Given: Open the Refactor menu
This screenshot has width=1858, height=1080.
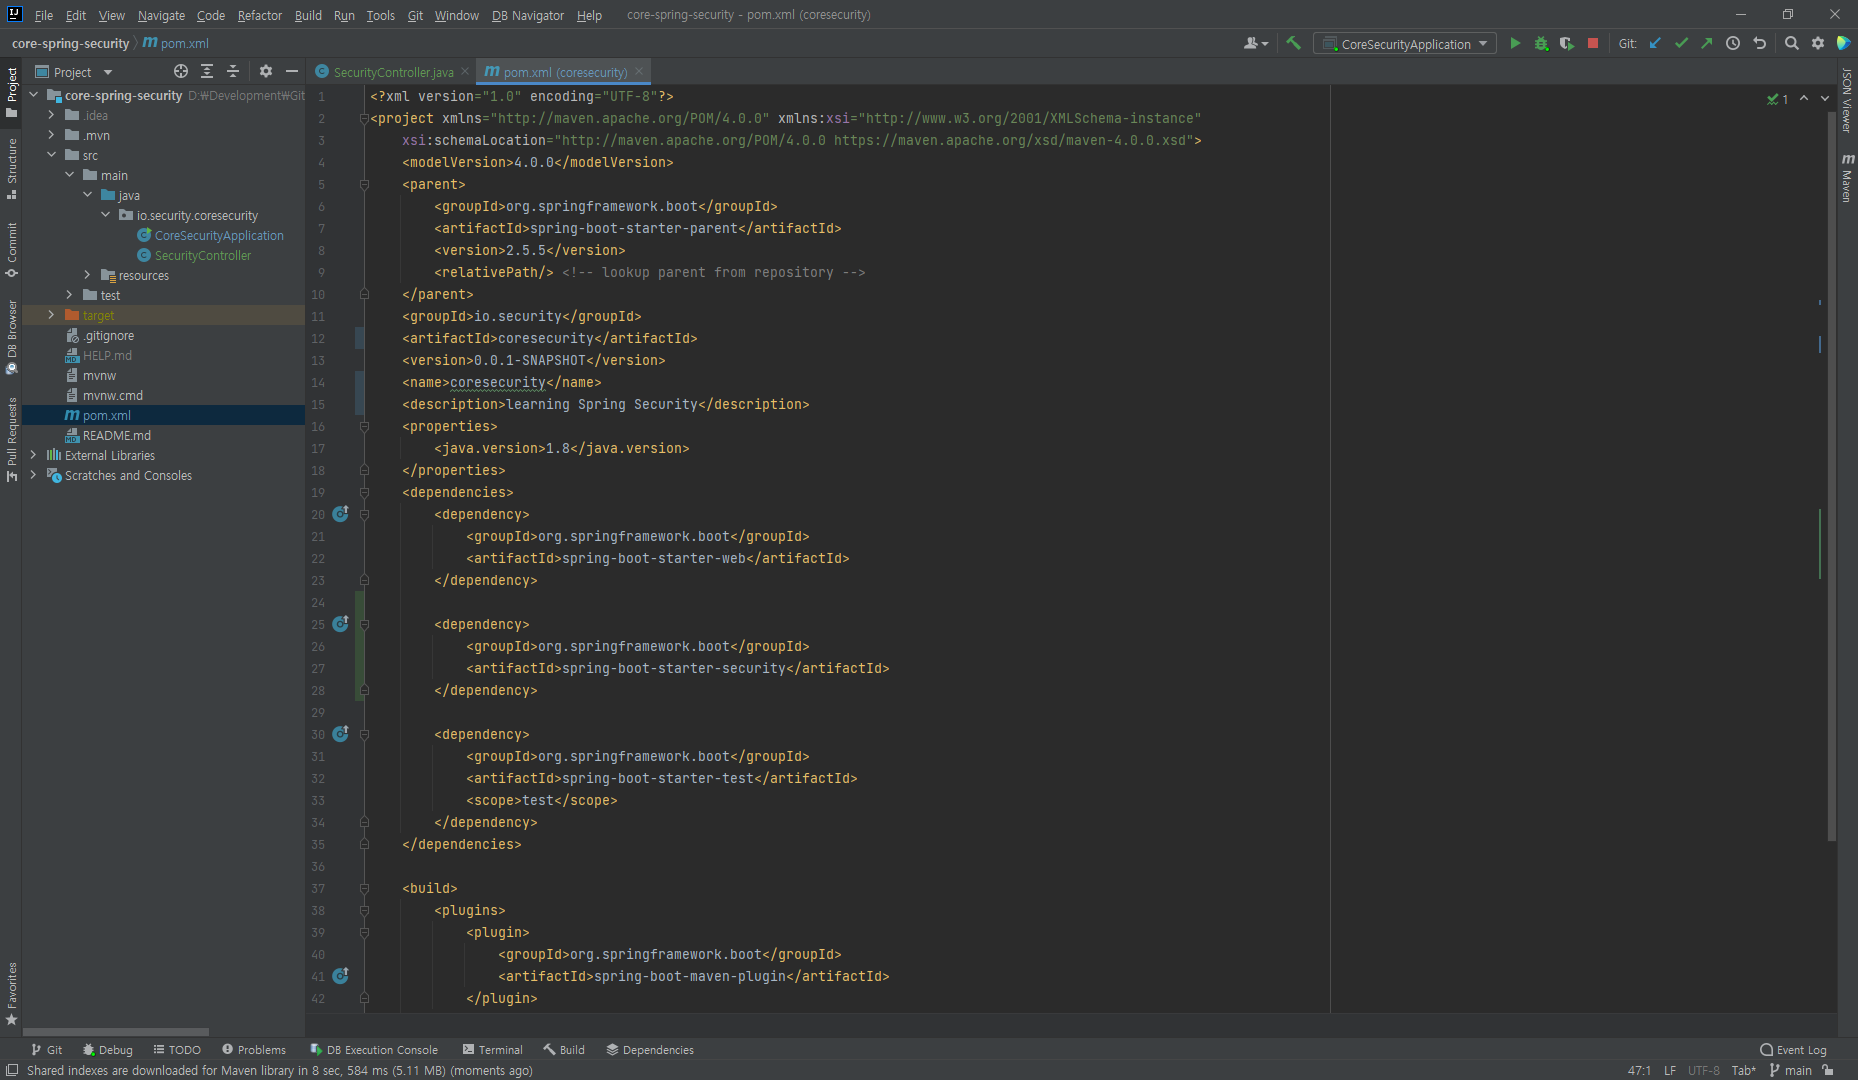Looking at the screenshot, I should point(259,15).
